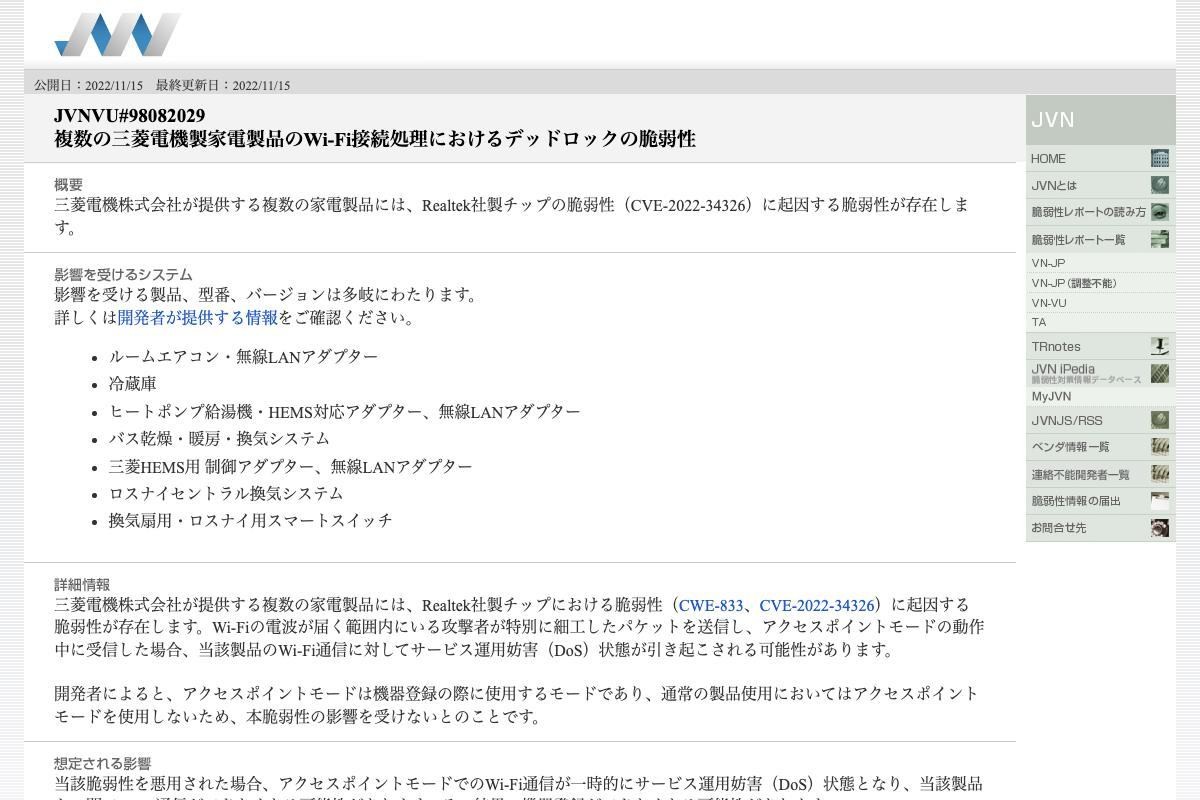Follow the 開発者が提供する情報 link
Viewport: 1200px width, 800px height.
click(198, 317)
